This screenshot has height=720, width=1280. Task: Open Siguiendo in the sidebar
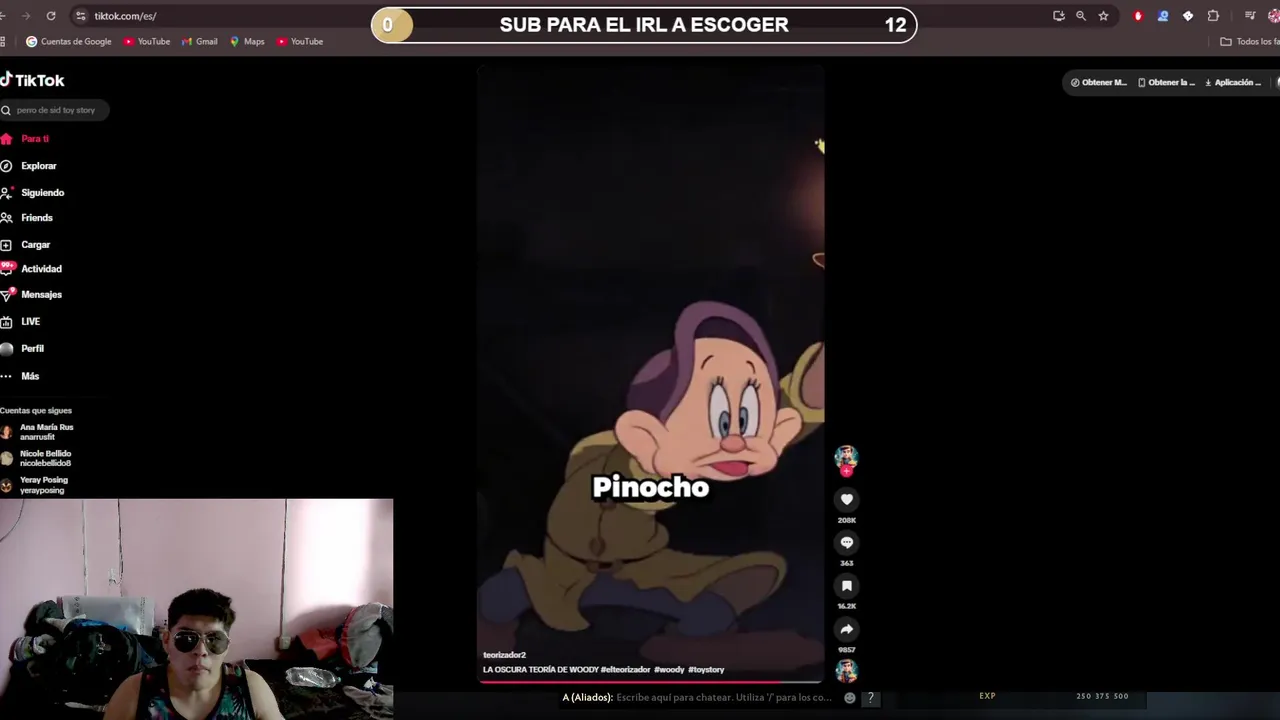coord(33,193)
